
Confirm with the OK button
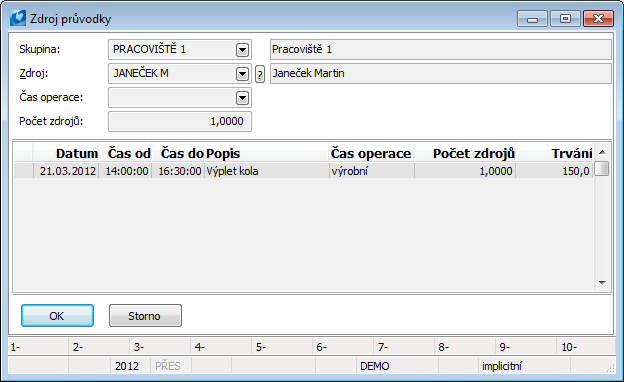pos(57,316)
